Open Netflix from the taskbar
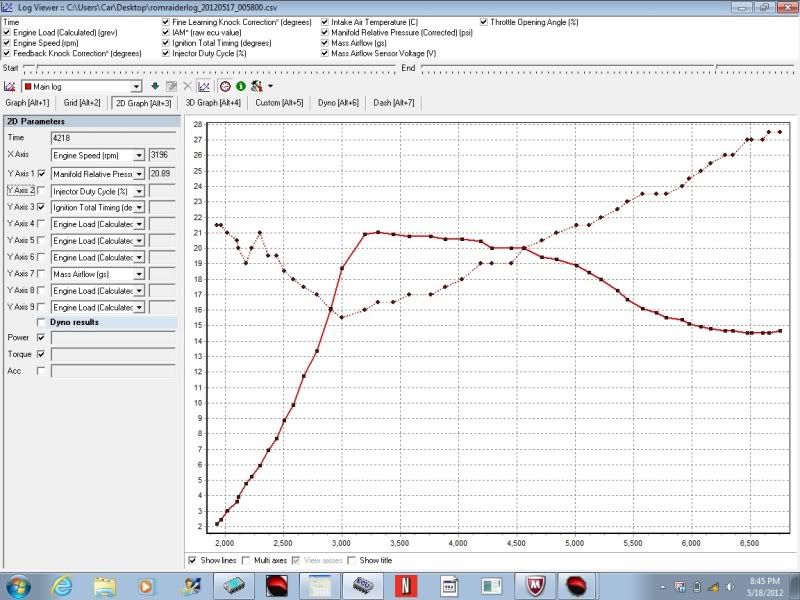The image size is (800, 600). click(403, 584)
